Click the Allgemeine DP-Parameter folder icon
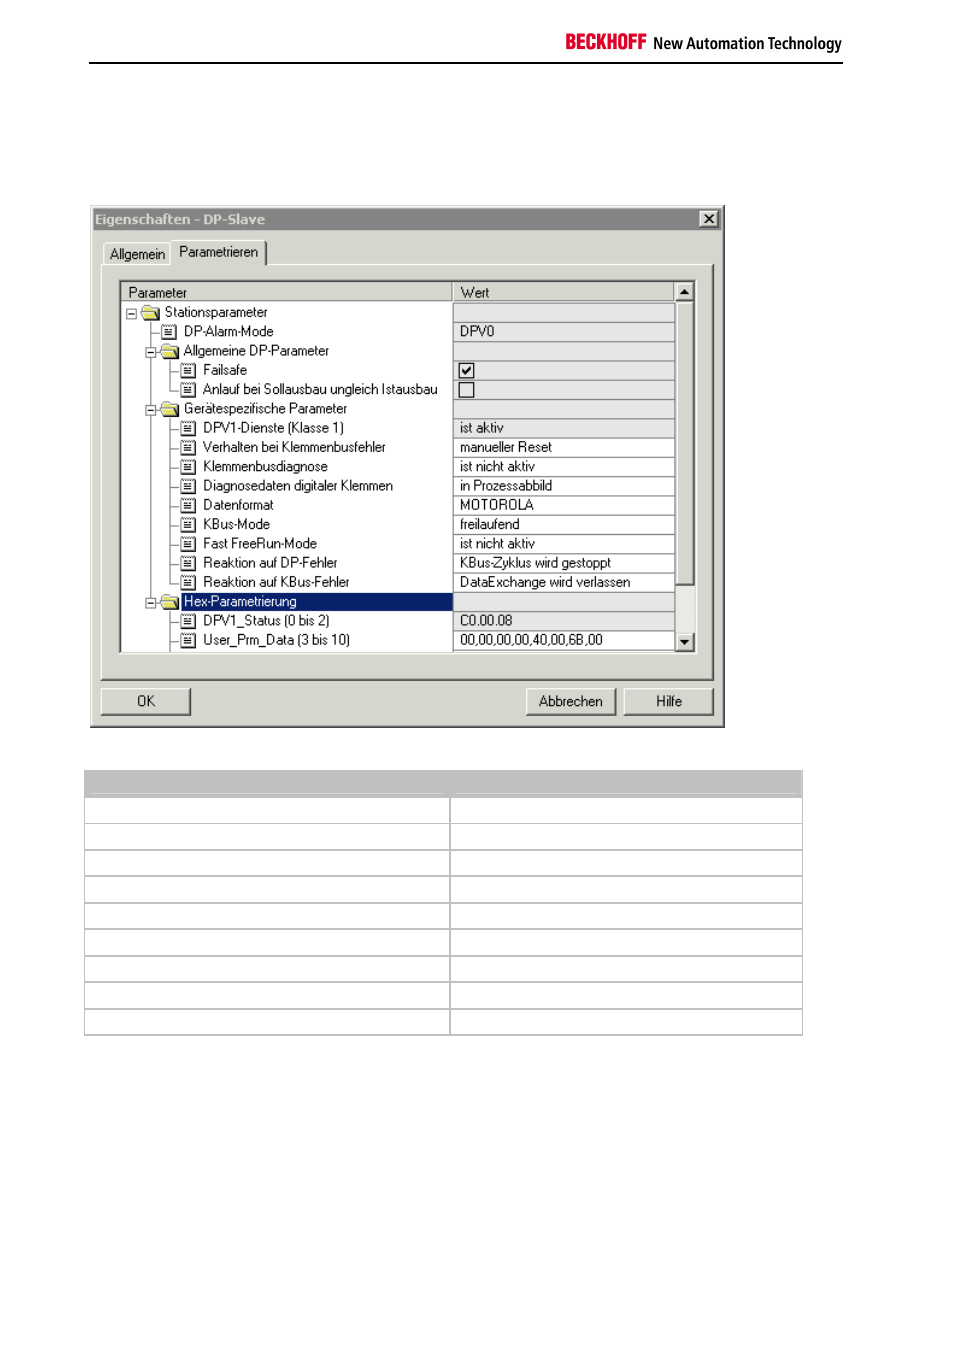 coord(170,351)
